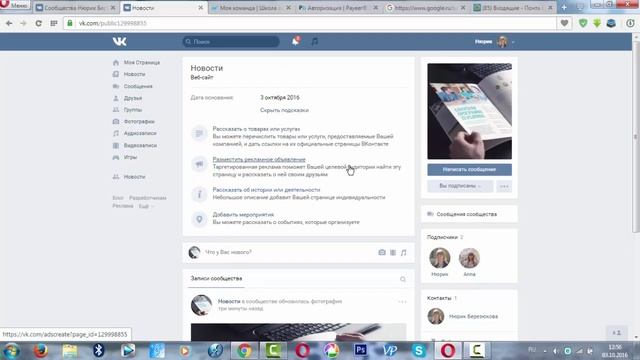This screenshot has height=360, width=640.
Task: Open contact 'Нюрик Березюкова'
Action: tap(473, 316)
